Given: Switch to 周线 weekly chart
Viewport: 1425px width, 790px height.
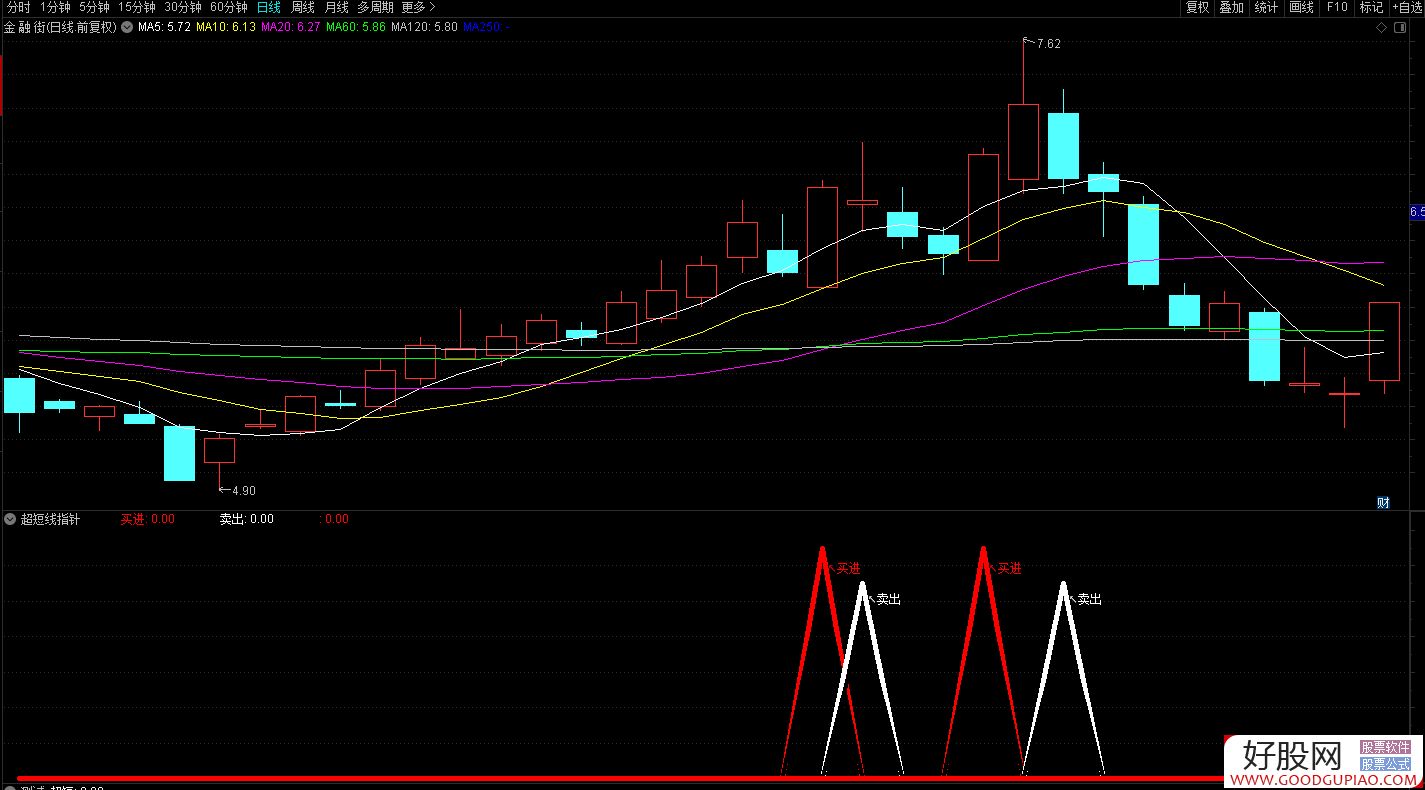Looking at the screenshot, I should [x=302, y=7].
